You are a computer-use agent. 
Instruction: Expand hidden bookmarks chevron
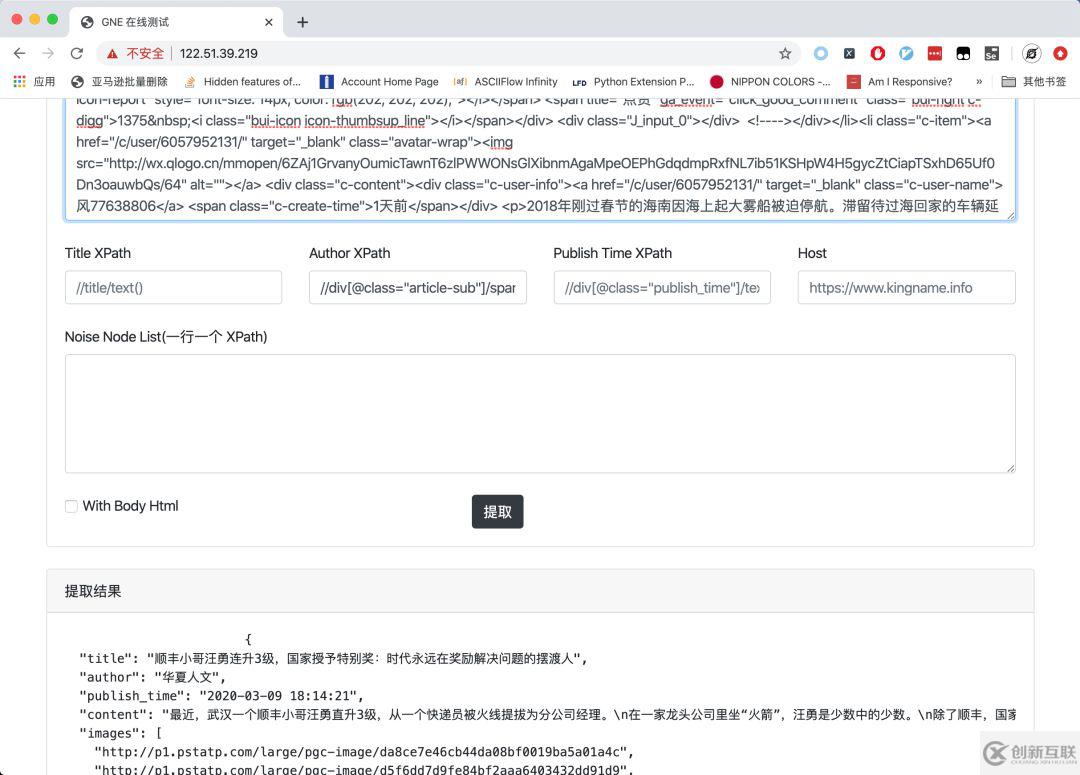pos(979,81)
